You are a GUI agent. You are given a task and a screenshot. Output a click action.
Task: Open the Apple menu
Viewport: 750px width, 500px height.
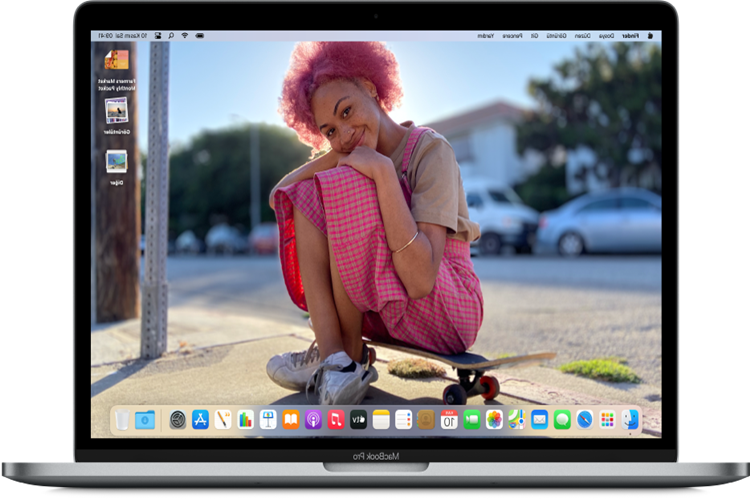click(x=650, y=35)
